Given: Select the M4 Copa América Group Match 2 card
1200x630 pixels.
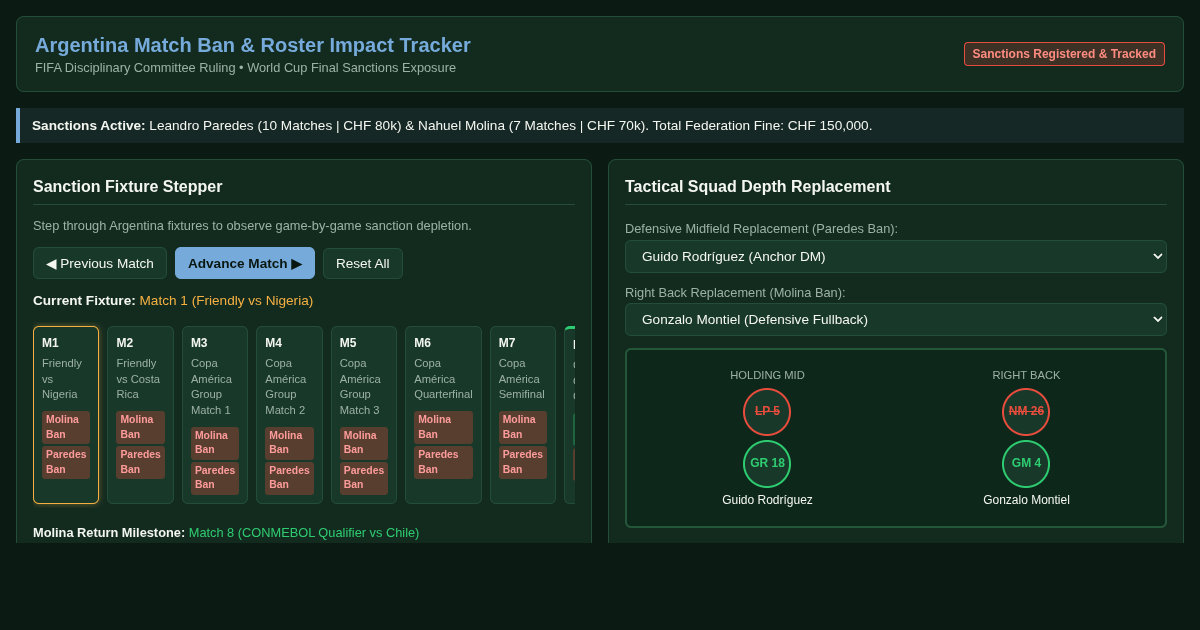Looking at the screenshot, I should 289,415.
